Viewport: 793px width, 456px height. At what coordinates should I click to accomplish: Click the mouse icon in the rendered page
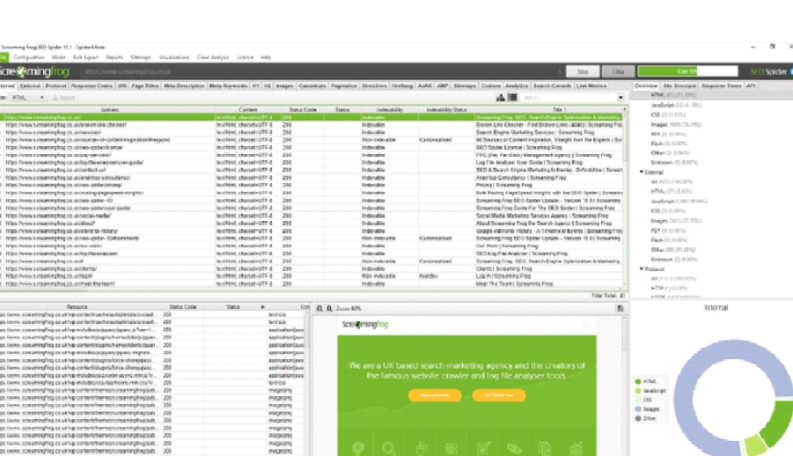click(x=421, y=448)
